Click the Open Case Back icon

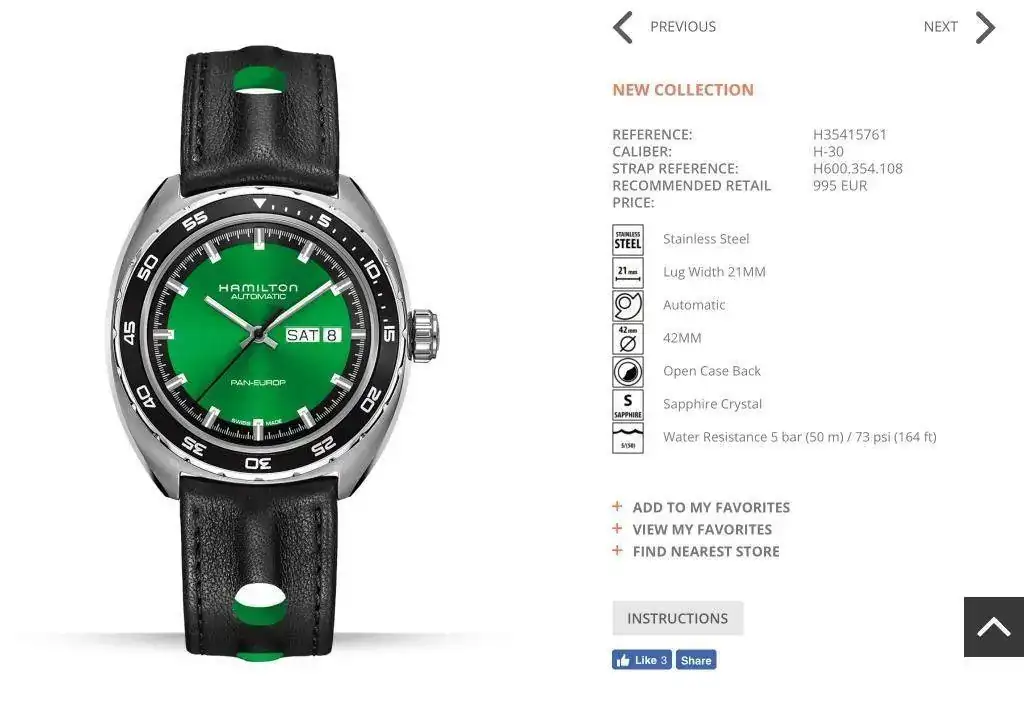point(628,372)
